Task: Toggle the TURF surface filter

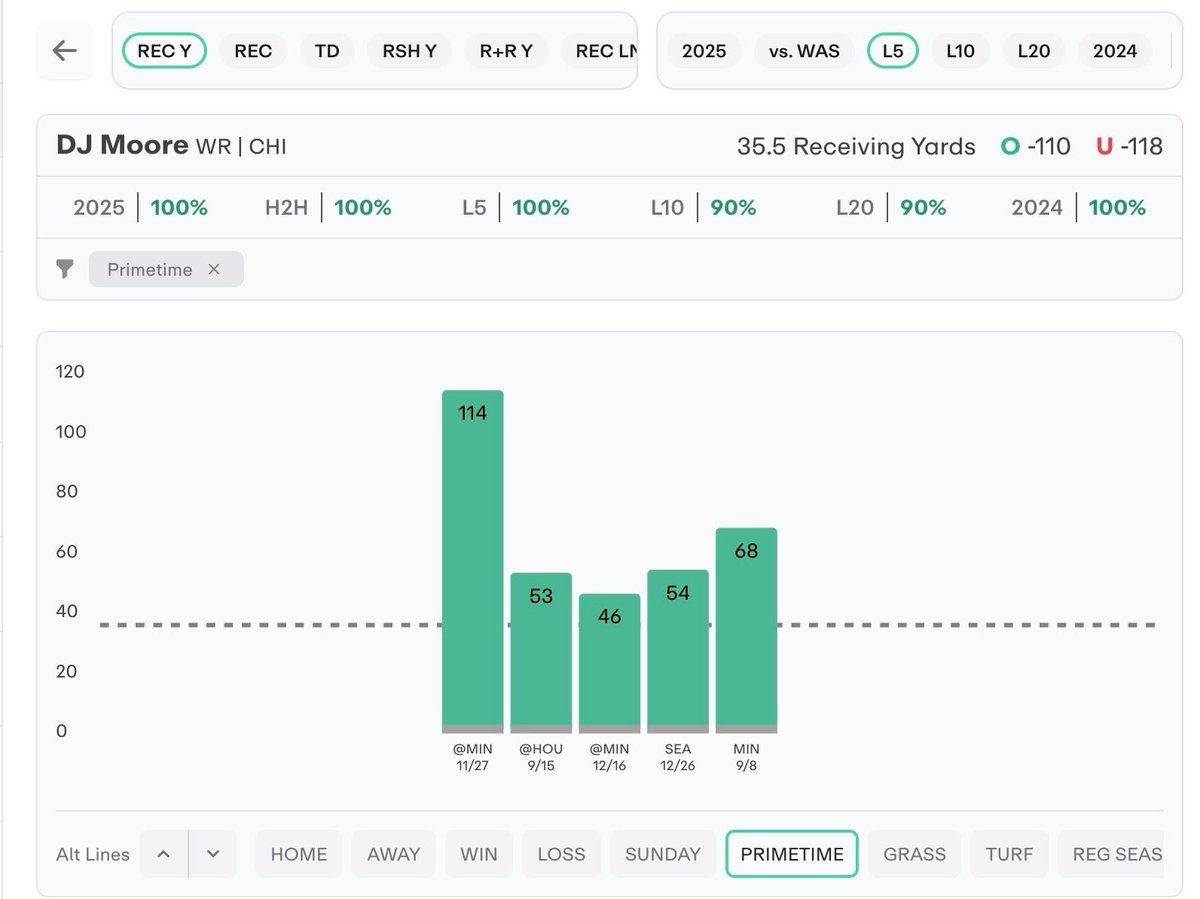Action: pos(1010,854)
